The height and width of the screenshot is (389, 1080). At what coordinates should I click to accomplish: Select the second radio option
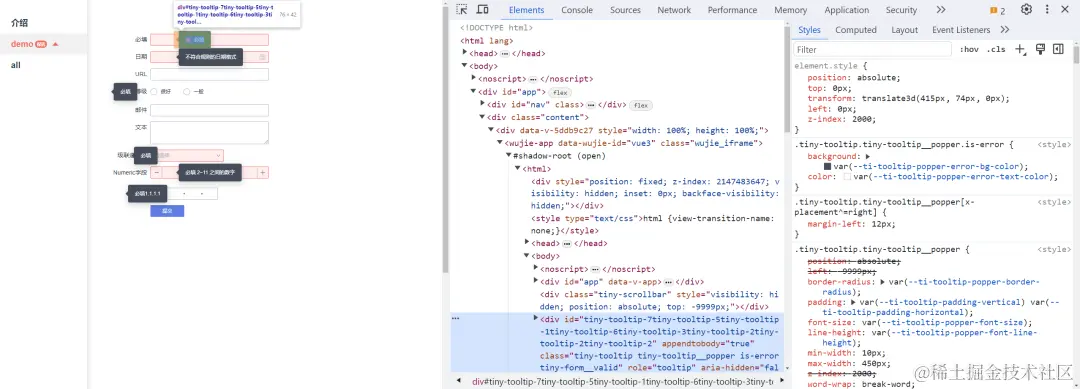(186, 92)
